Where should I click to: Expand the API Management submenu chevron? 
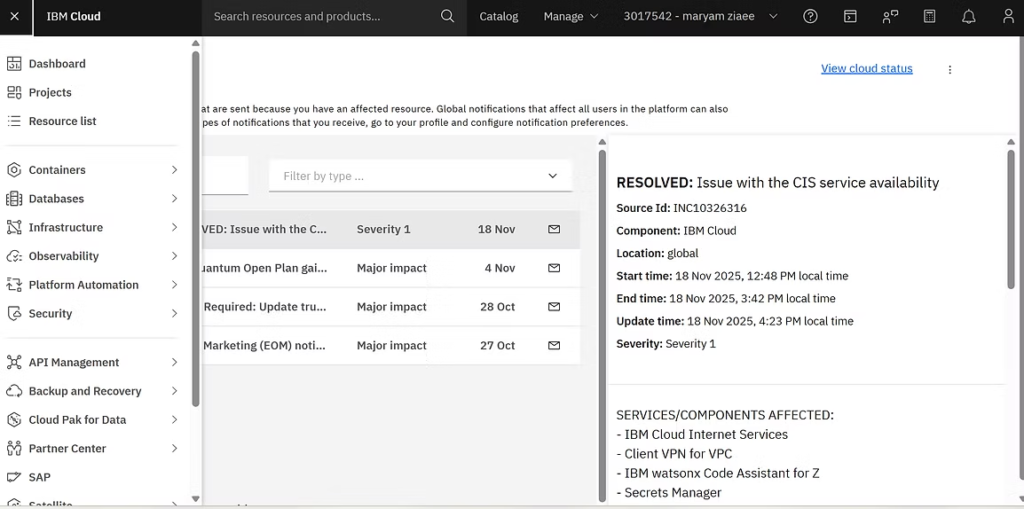click(174, 362)
